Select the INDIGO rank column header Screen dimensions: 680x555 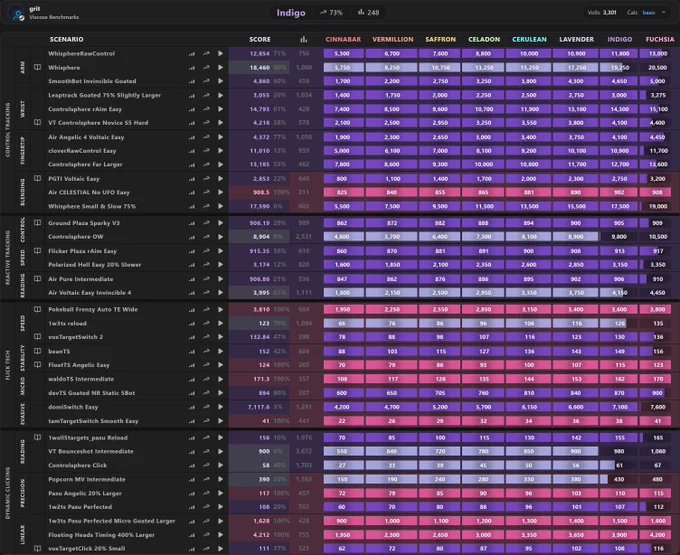620,39
